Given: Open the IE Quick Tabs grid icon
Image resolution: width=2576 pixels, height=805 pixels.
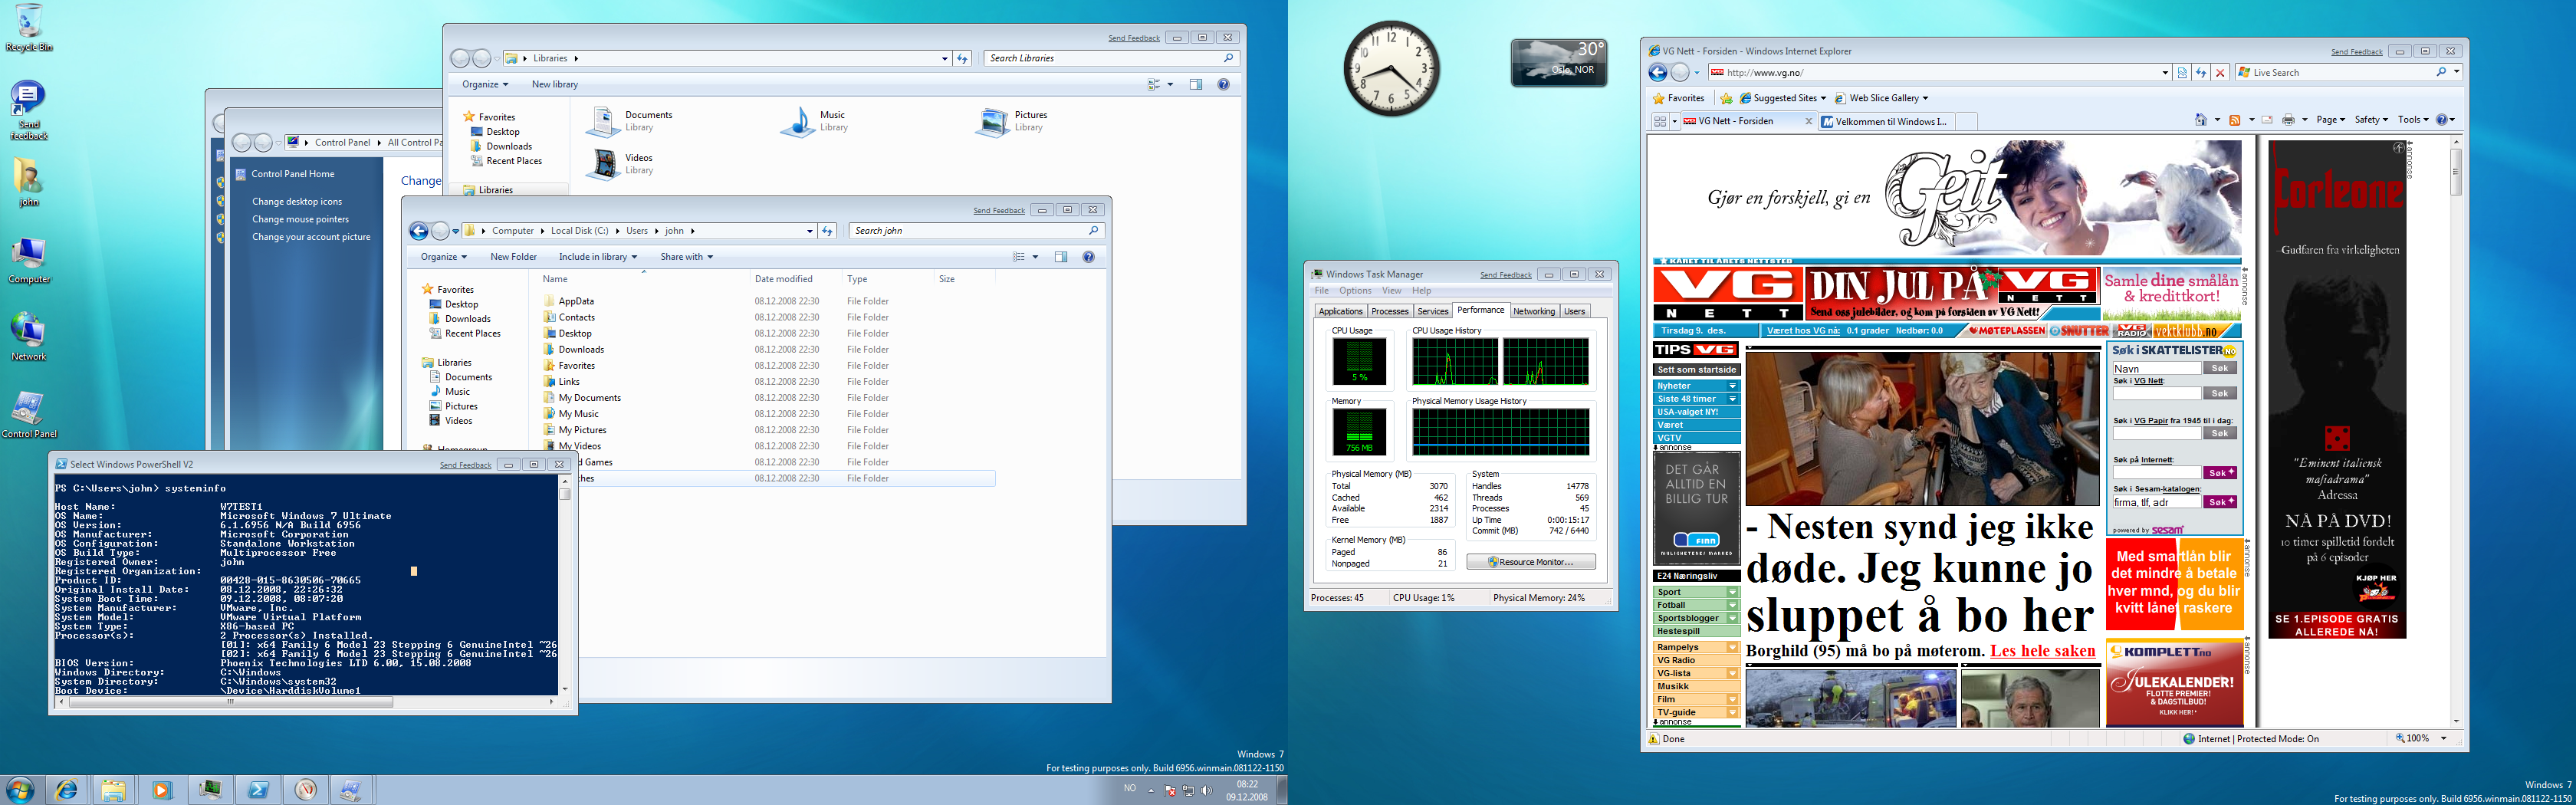Looking at the screenshot, I should tap(1660, 121).
